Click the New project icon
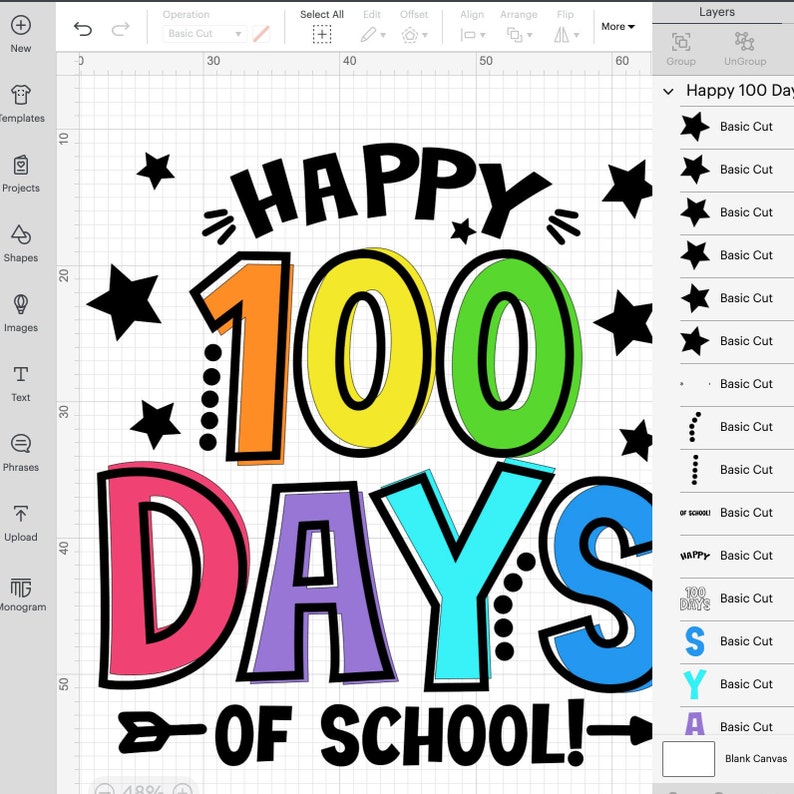The width and height of the screenshot is (794, 794). coord(21,25)
